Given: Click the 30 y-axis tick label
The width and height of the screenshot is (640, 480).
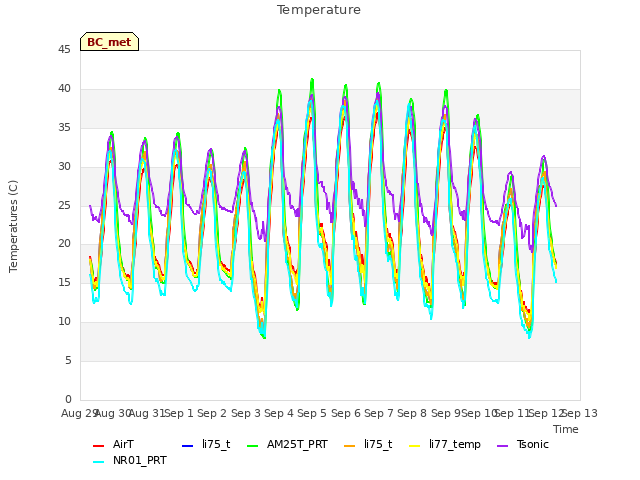Looking at the screenshot, I should pyautogui.click(x=64, y=166).
